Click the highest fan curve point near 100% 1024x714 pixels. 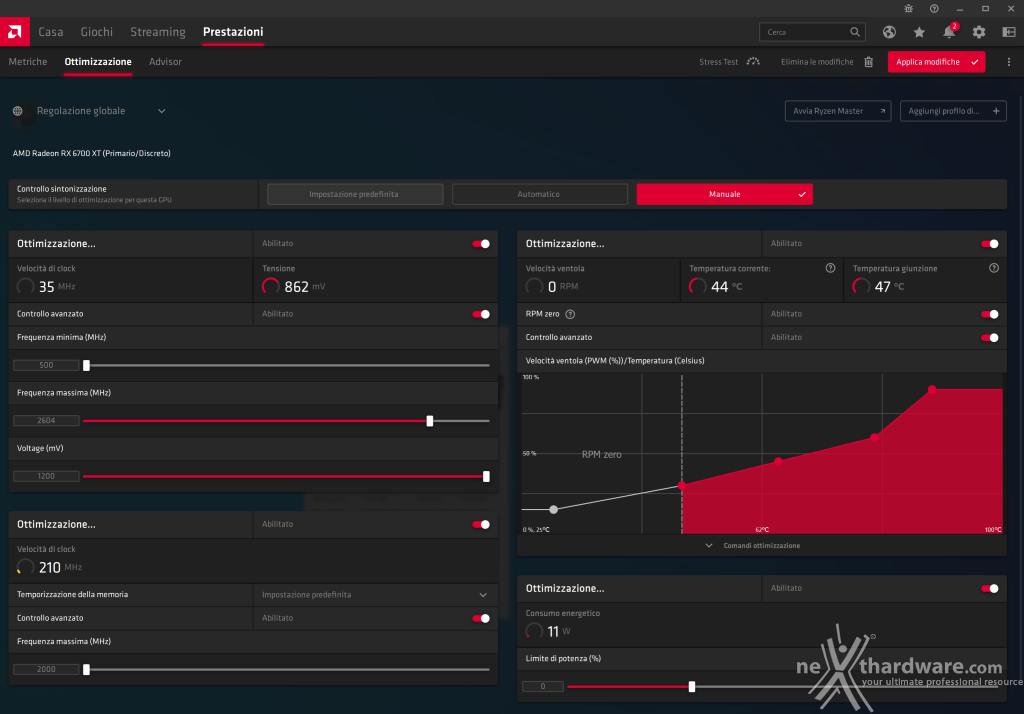[x=932, y=389]
